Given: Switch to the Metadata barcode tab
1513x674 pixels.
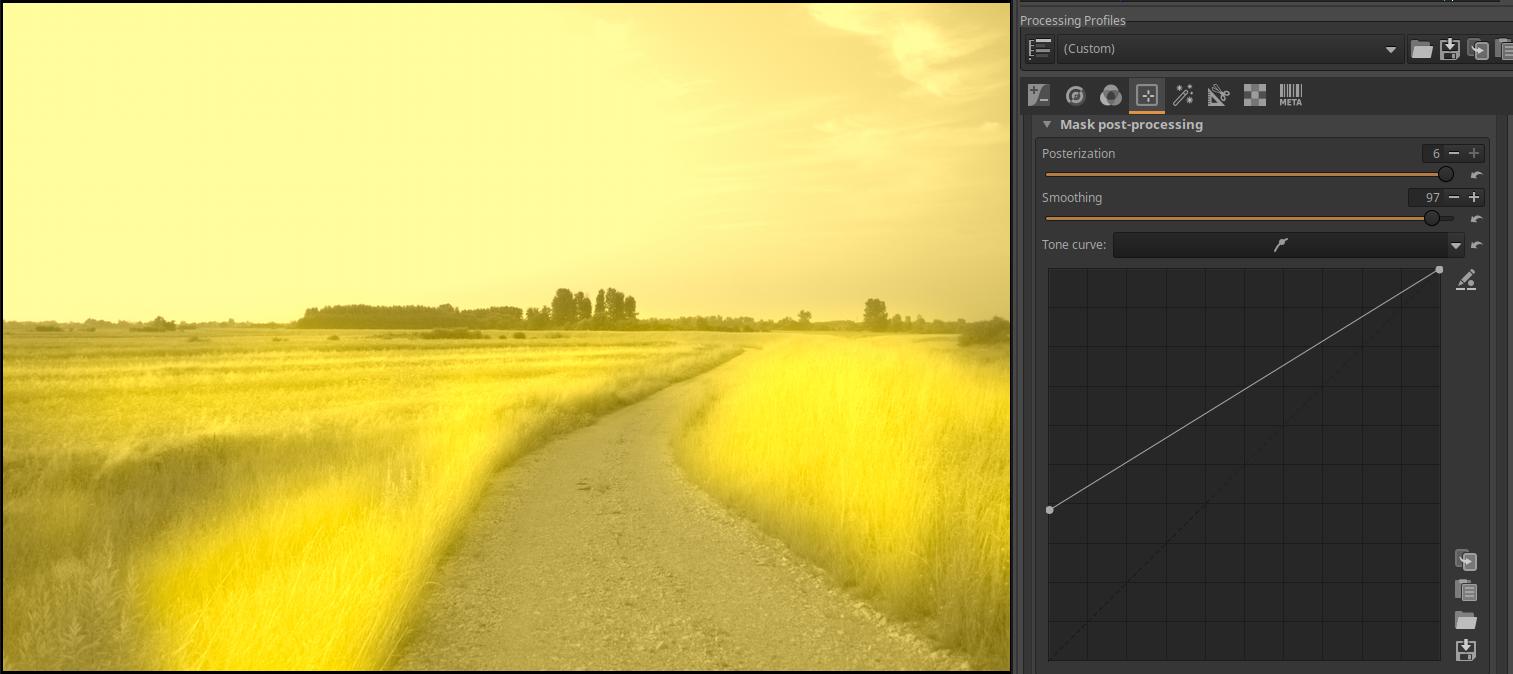Looking at the screenshot, I should [x=1290, y=96].
